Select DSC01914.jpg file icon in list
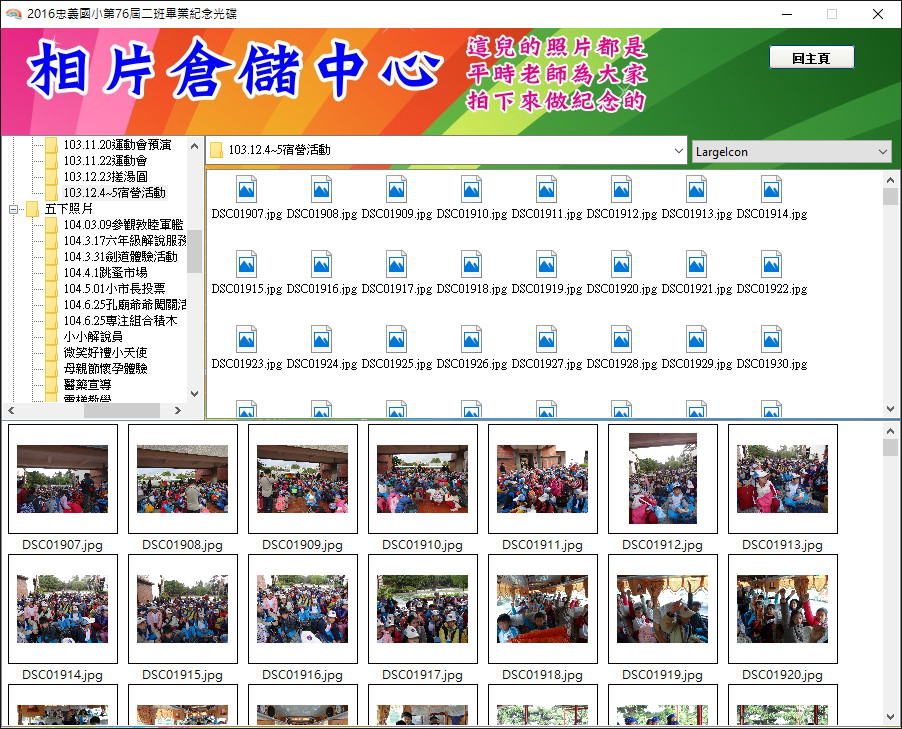Screen dimensions: 902x729 click(x=771, y=190)
